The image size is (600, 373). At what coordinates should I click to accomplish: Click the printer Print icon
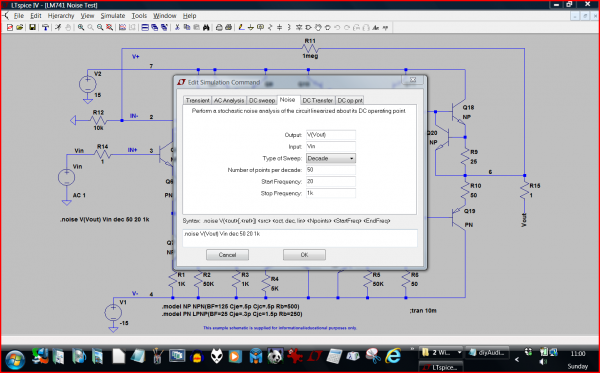228,28
